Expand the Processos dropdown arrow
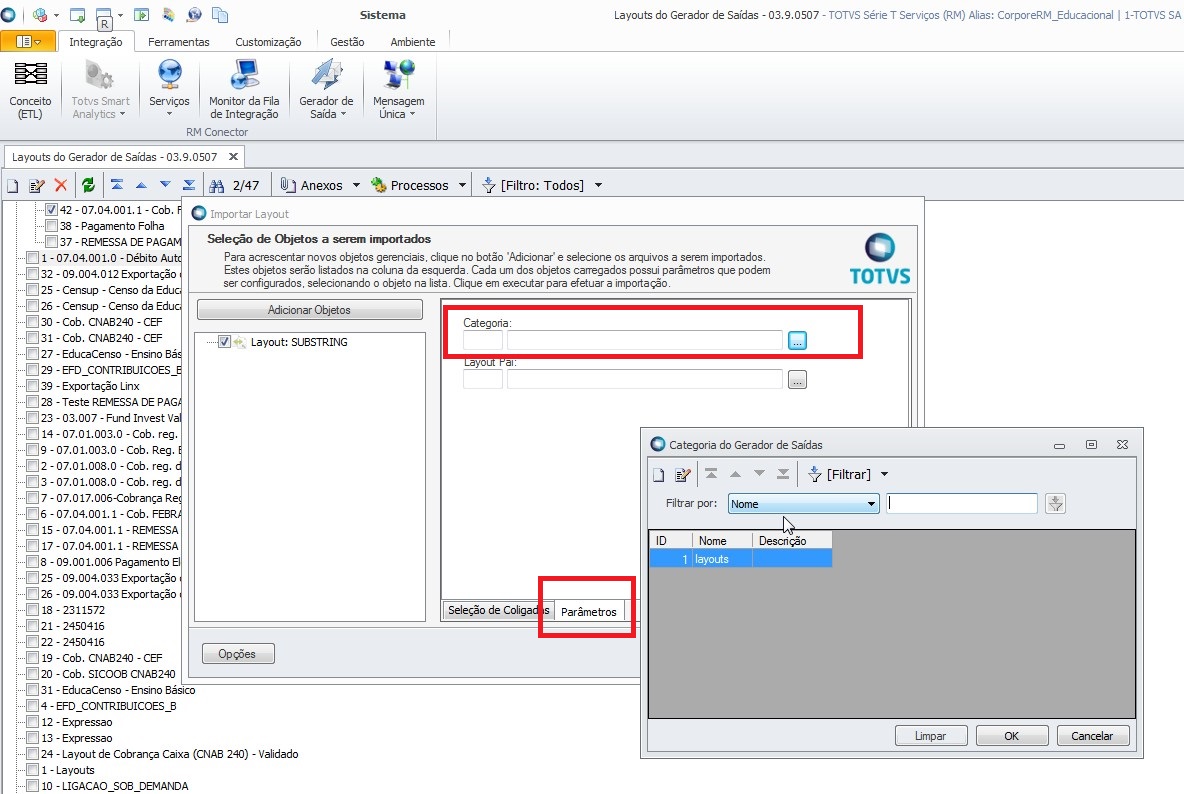1184x794 pixels. [462, 185]
